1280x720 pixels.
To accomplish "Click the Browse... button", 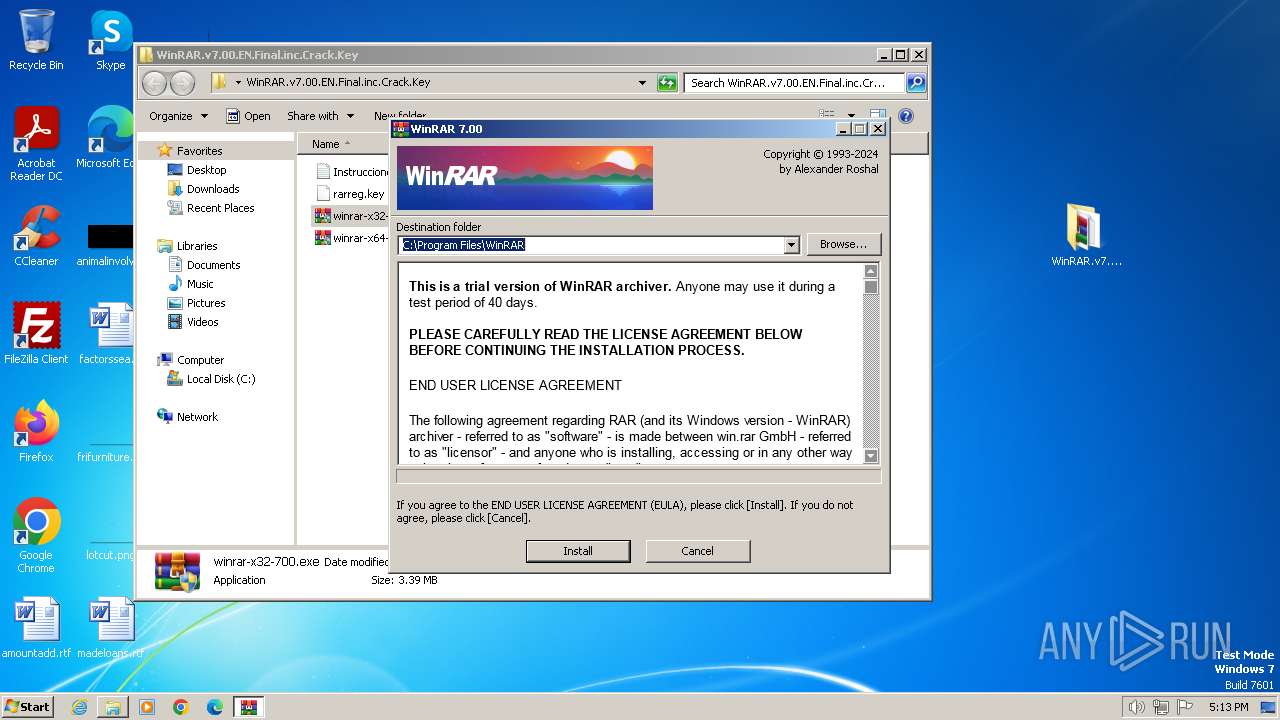I will [x=843, y=244].
